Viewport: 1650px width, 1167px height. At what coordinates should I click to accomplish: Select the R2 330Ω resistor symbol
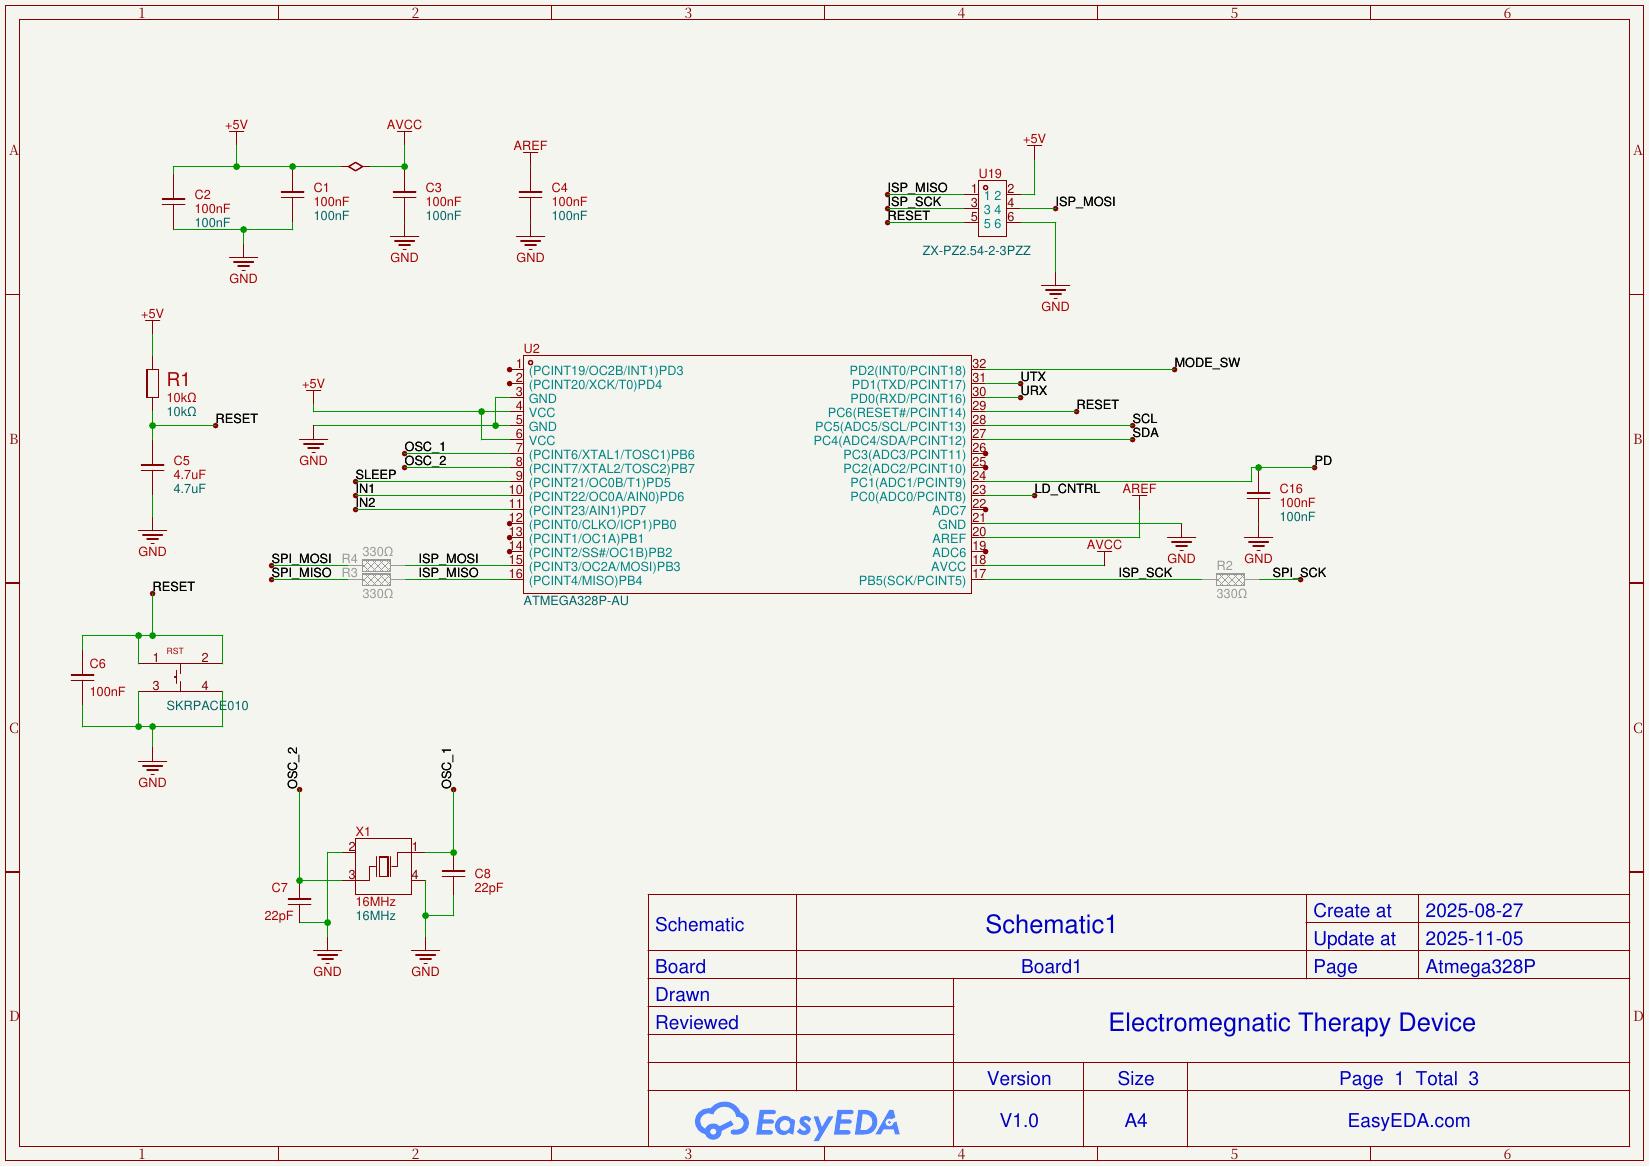click(x=1230, y=580)
